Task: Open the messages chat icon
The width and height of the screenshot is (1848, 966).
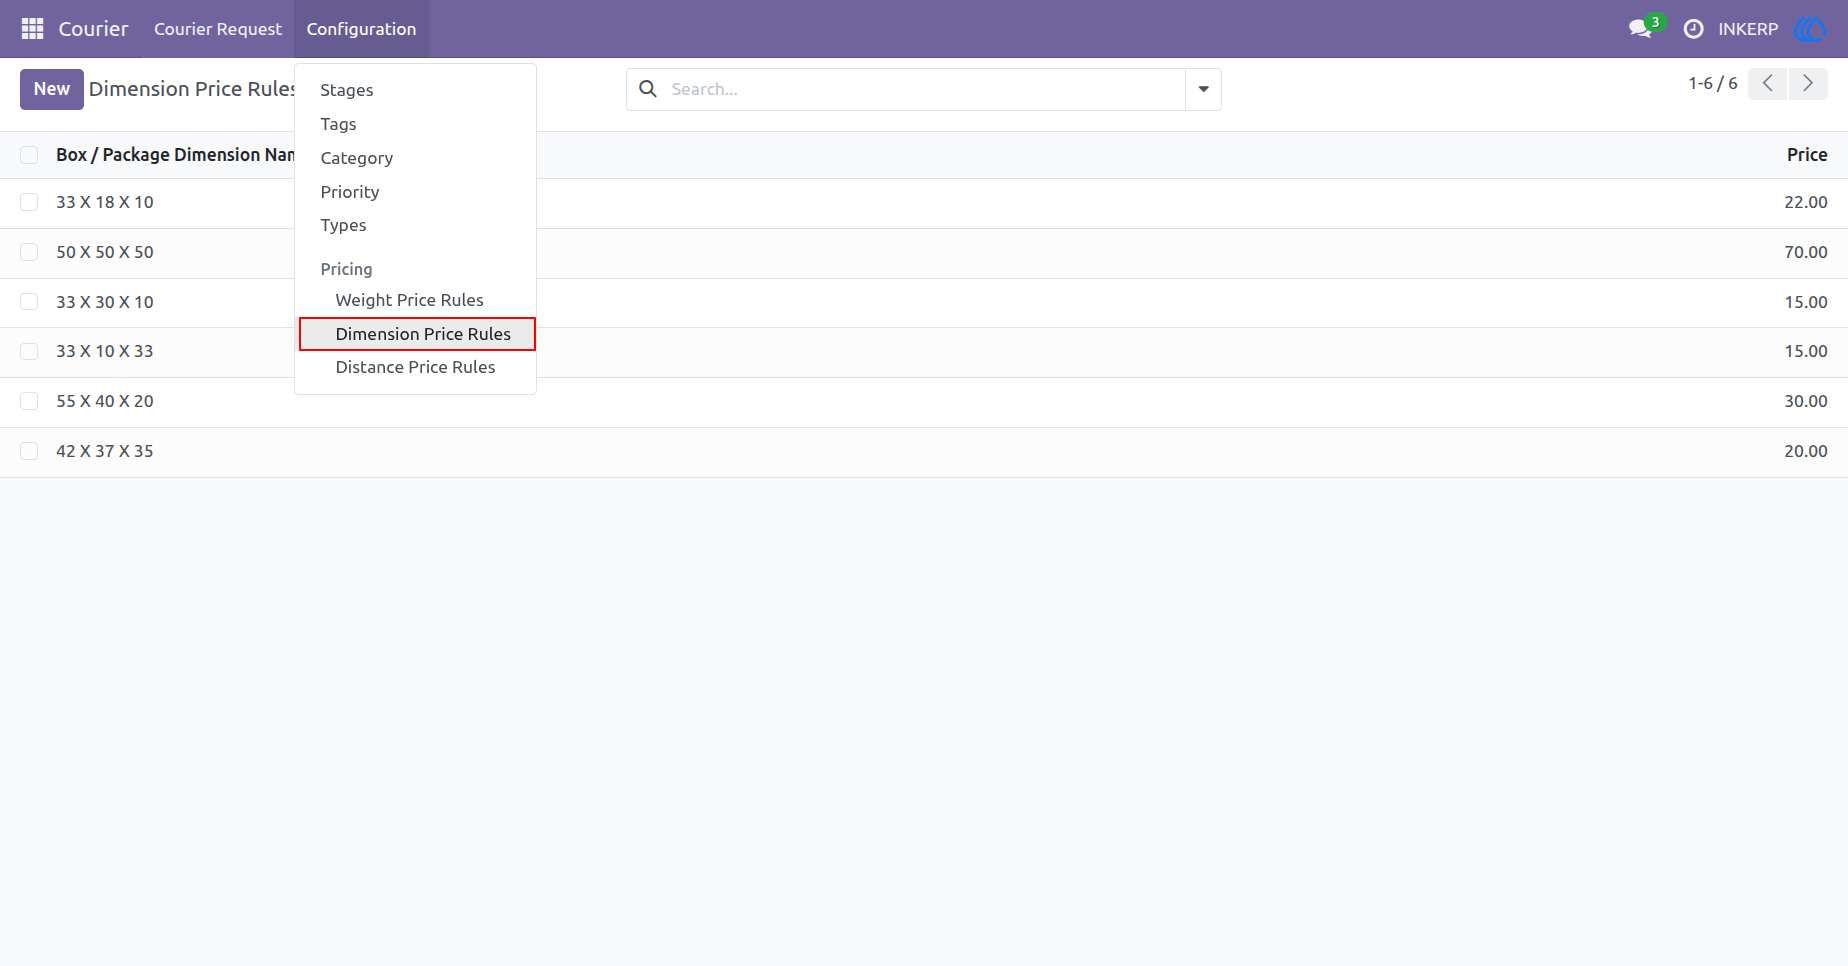Action: (1640, 29)
